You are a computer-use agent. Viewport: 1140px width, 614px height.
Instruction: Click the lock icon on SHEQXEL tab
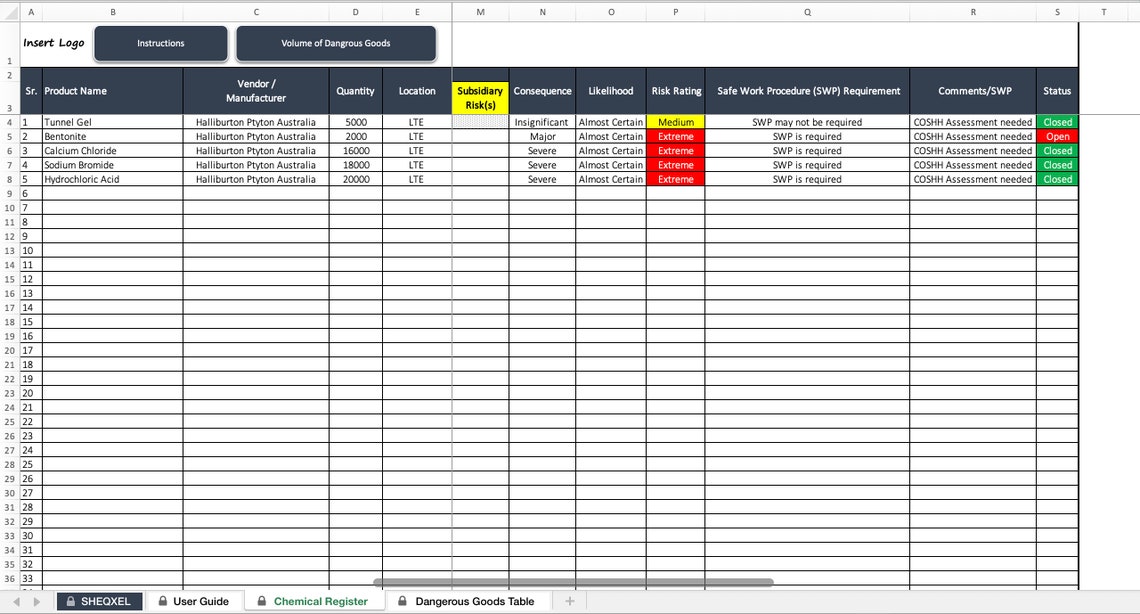click(x=69, y=601)
